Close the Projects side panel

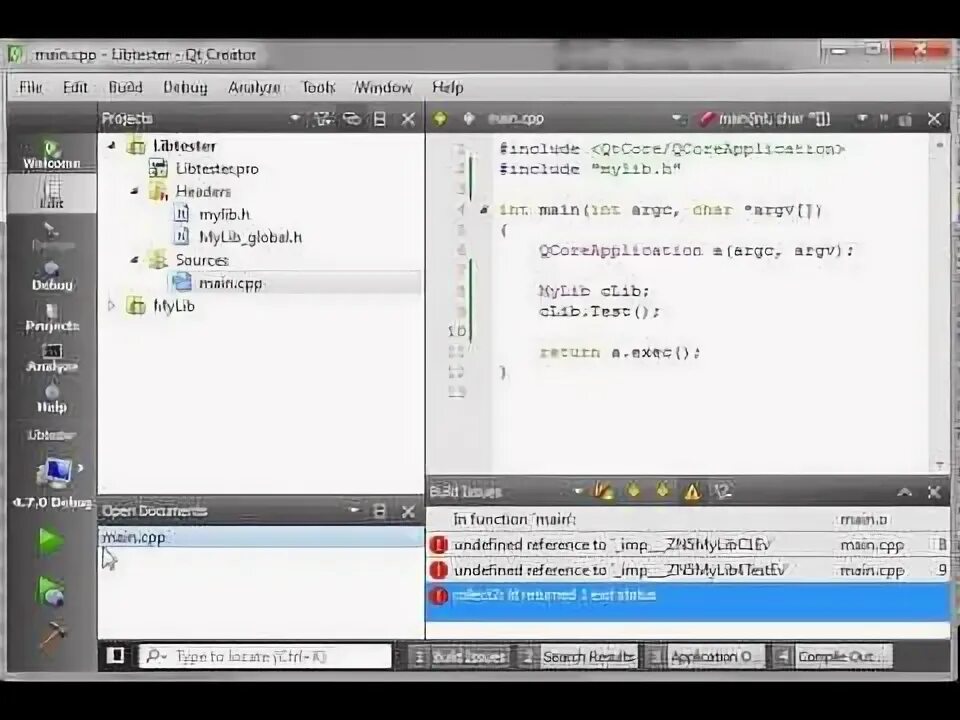pos(408,119)
